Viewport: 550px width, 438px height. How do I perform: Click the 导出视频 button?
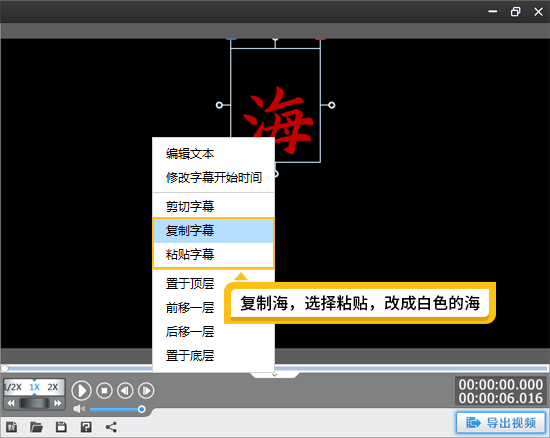coord(501,423)
